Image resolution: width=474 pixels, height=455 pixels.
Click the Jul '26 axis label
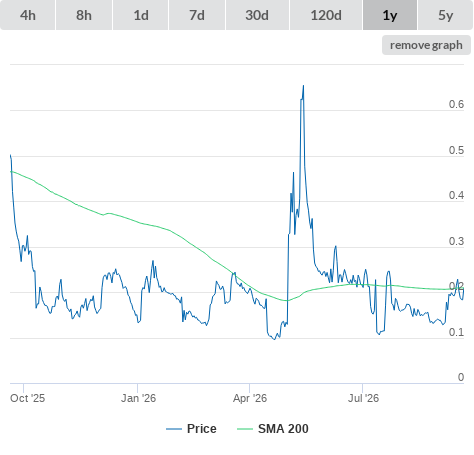363,398
